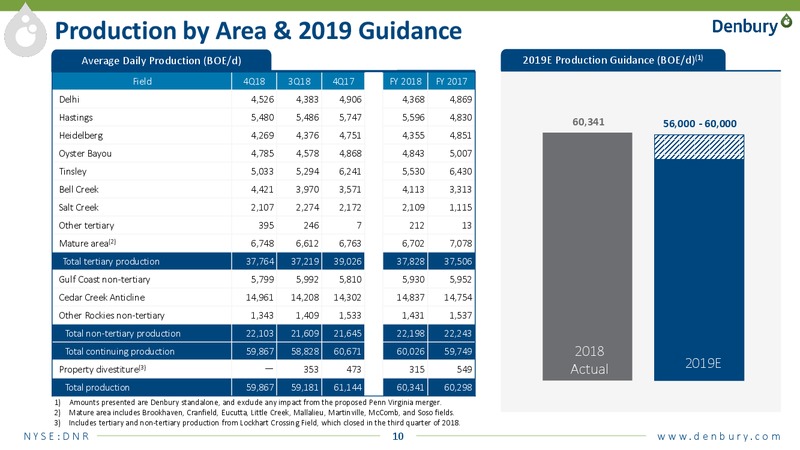Screen dimensions: 800x450
Task: Click the 'Total tertiary production' row label
Action: (111, 261)
